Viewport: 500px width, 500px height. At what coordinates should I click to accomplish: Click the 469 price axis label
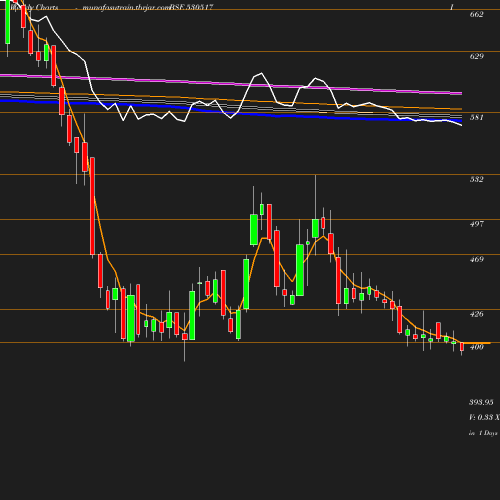476,259
